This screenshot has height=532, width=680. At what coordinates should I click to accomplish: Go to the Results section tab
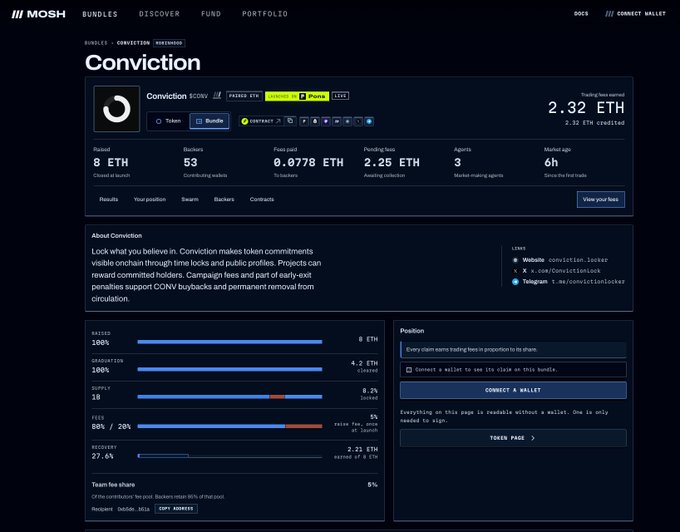point(108,199)
